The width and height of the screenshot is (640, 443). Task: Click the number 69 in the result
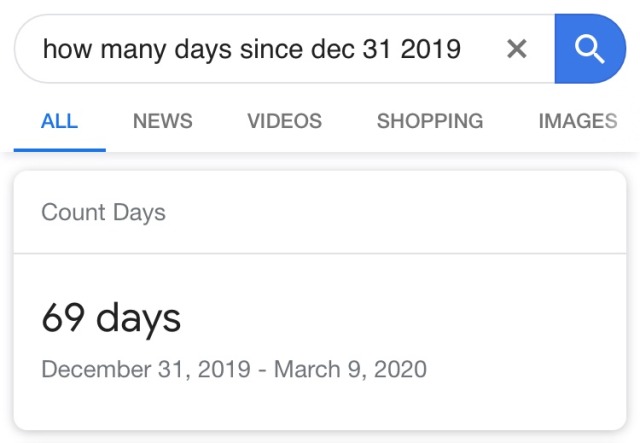[63, 317]
